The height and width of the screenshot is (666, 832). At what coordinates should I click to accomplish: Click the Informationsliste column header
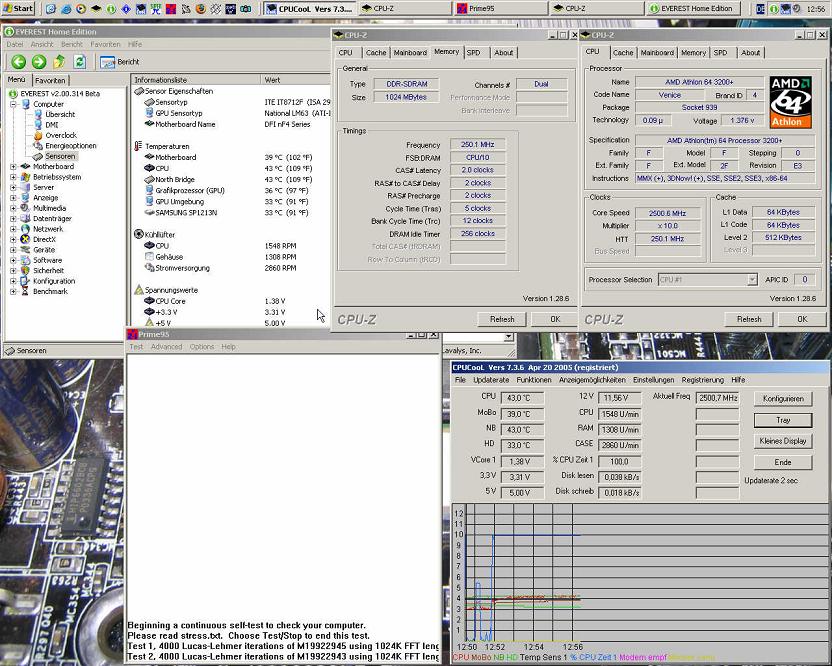point(196,80)
